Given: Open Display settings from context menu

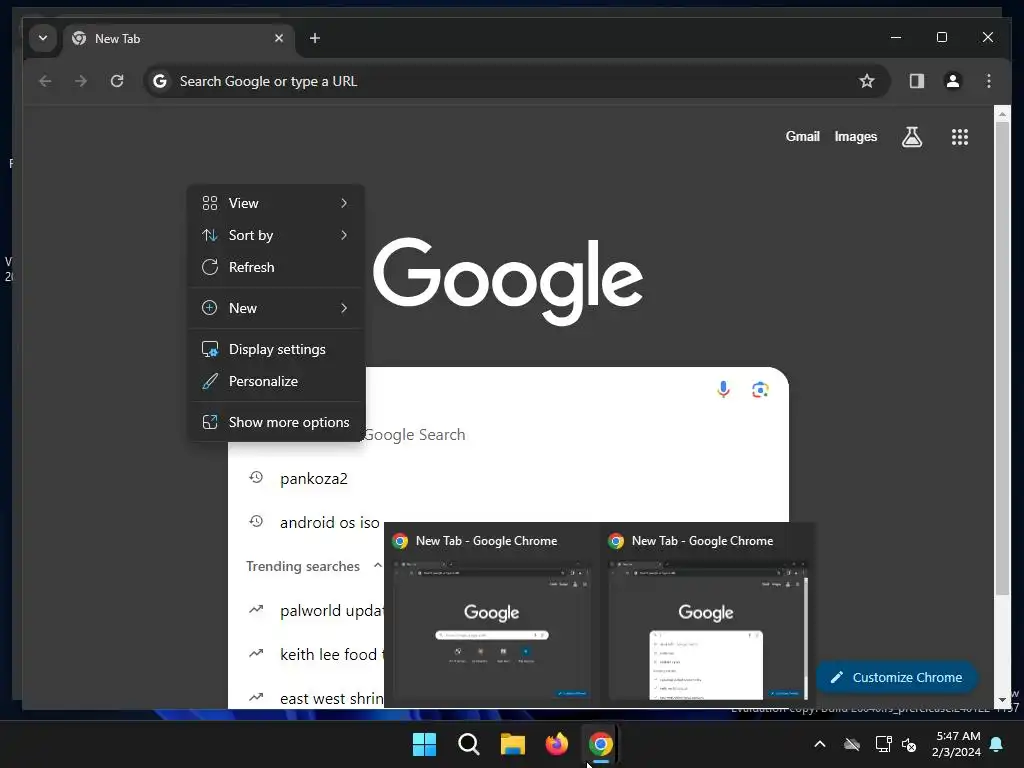Looking at the screenshot, I should (x=276, y=349).
